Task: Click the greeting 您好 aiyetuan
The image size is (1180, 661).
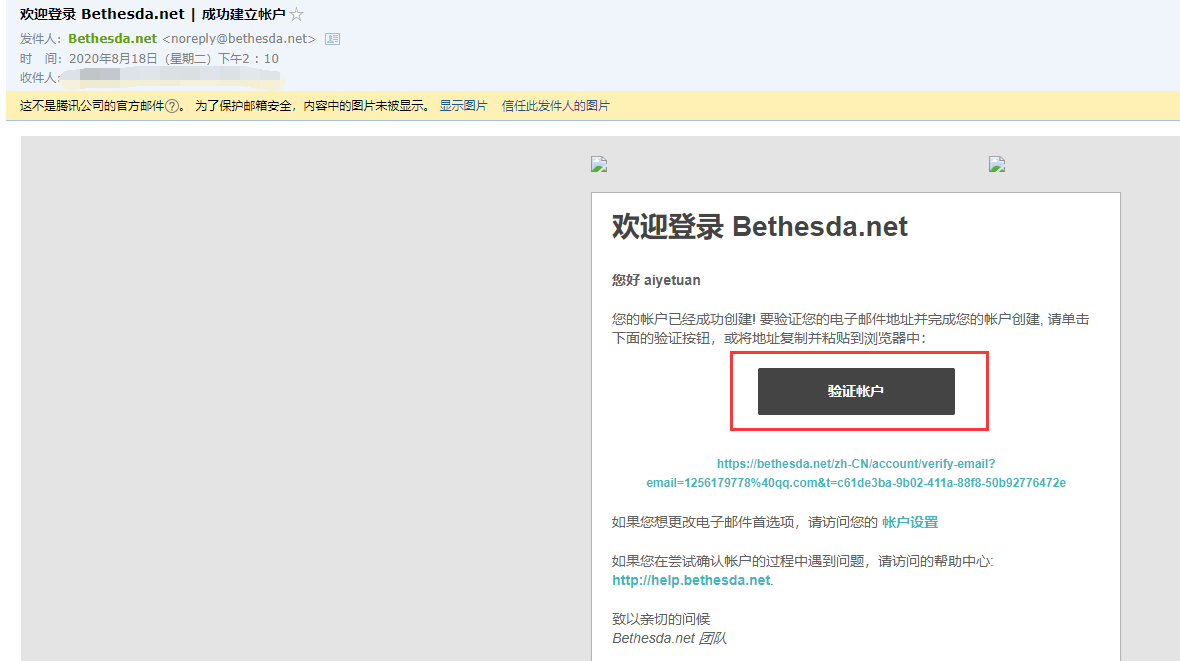Action: pos(656,280)
